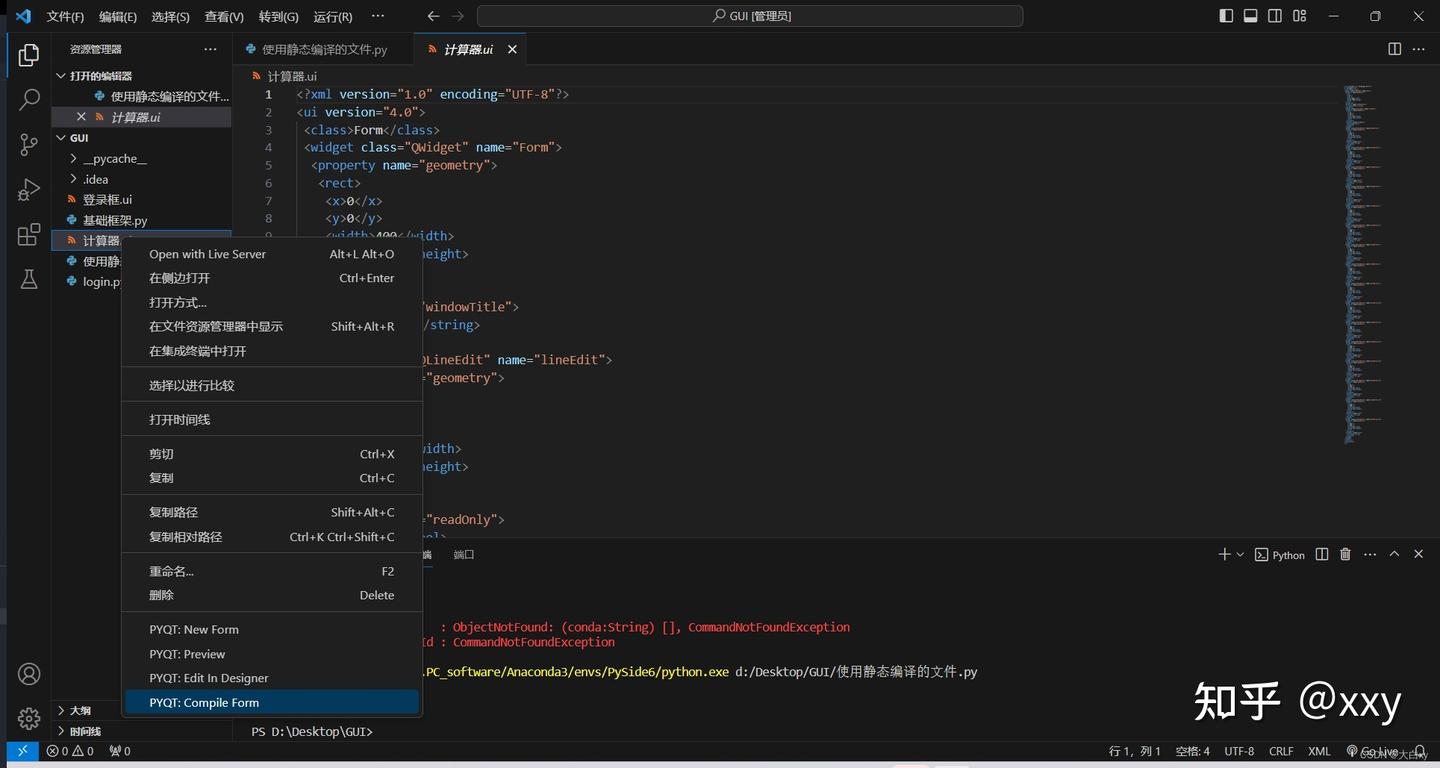Select PYQT: Compile Form from context menu
The height and width of the screenshot is (768, 1440).
[204, 702]
